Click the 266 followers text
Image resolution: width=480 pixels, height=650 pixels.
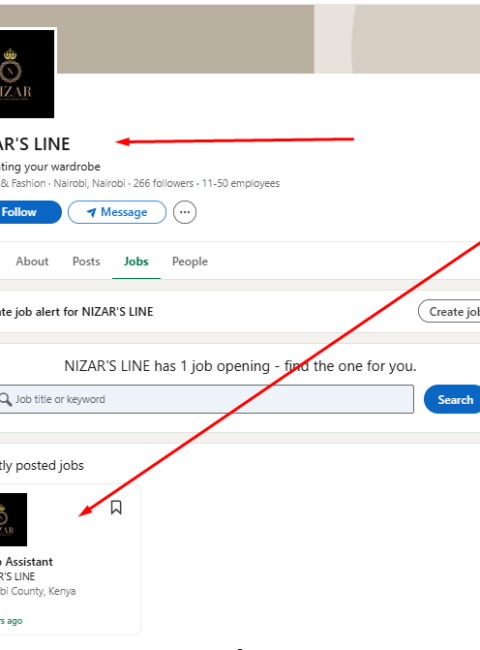click(x=163, y=183)
